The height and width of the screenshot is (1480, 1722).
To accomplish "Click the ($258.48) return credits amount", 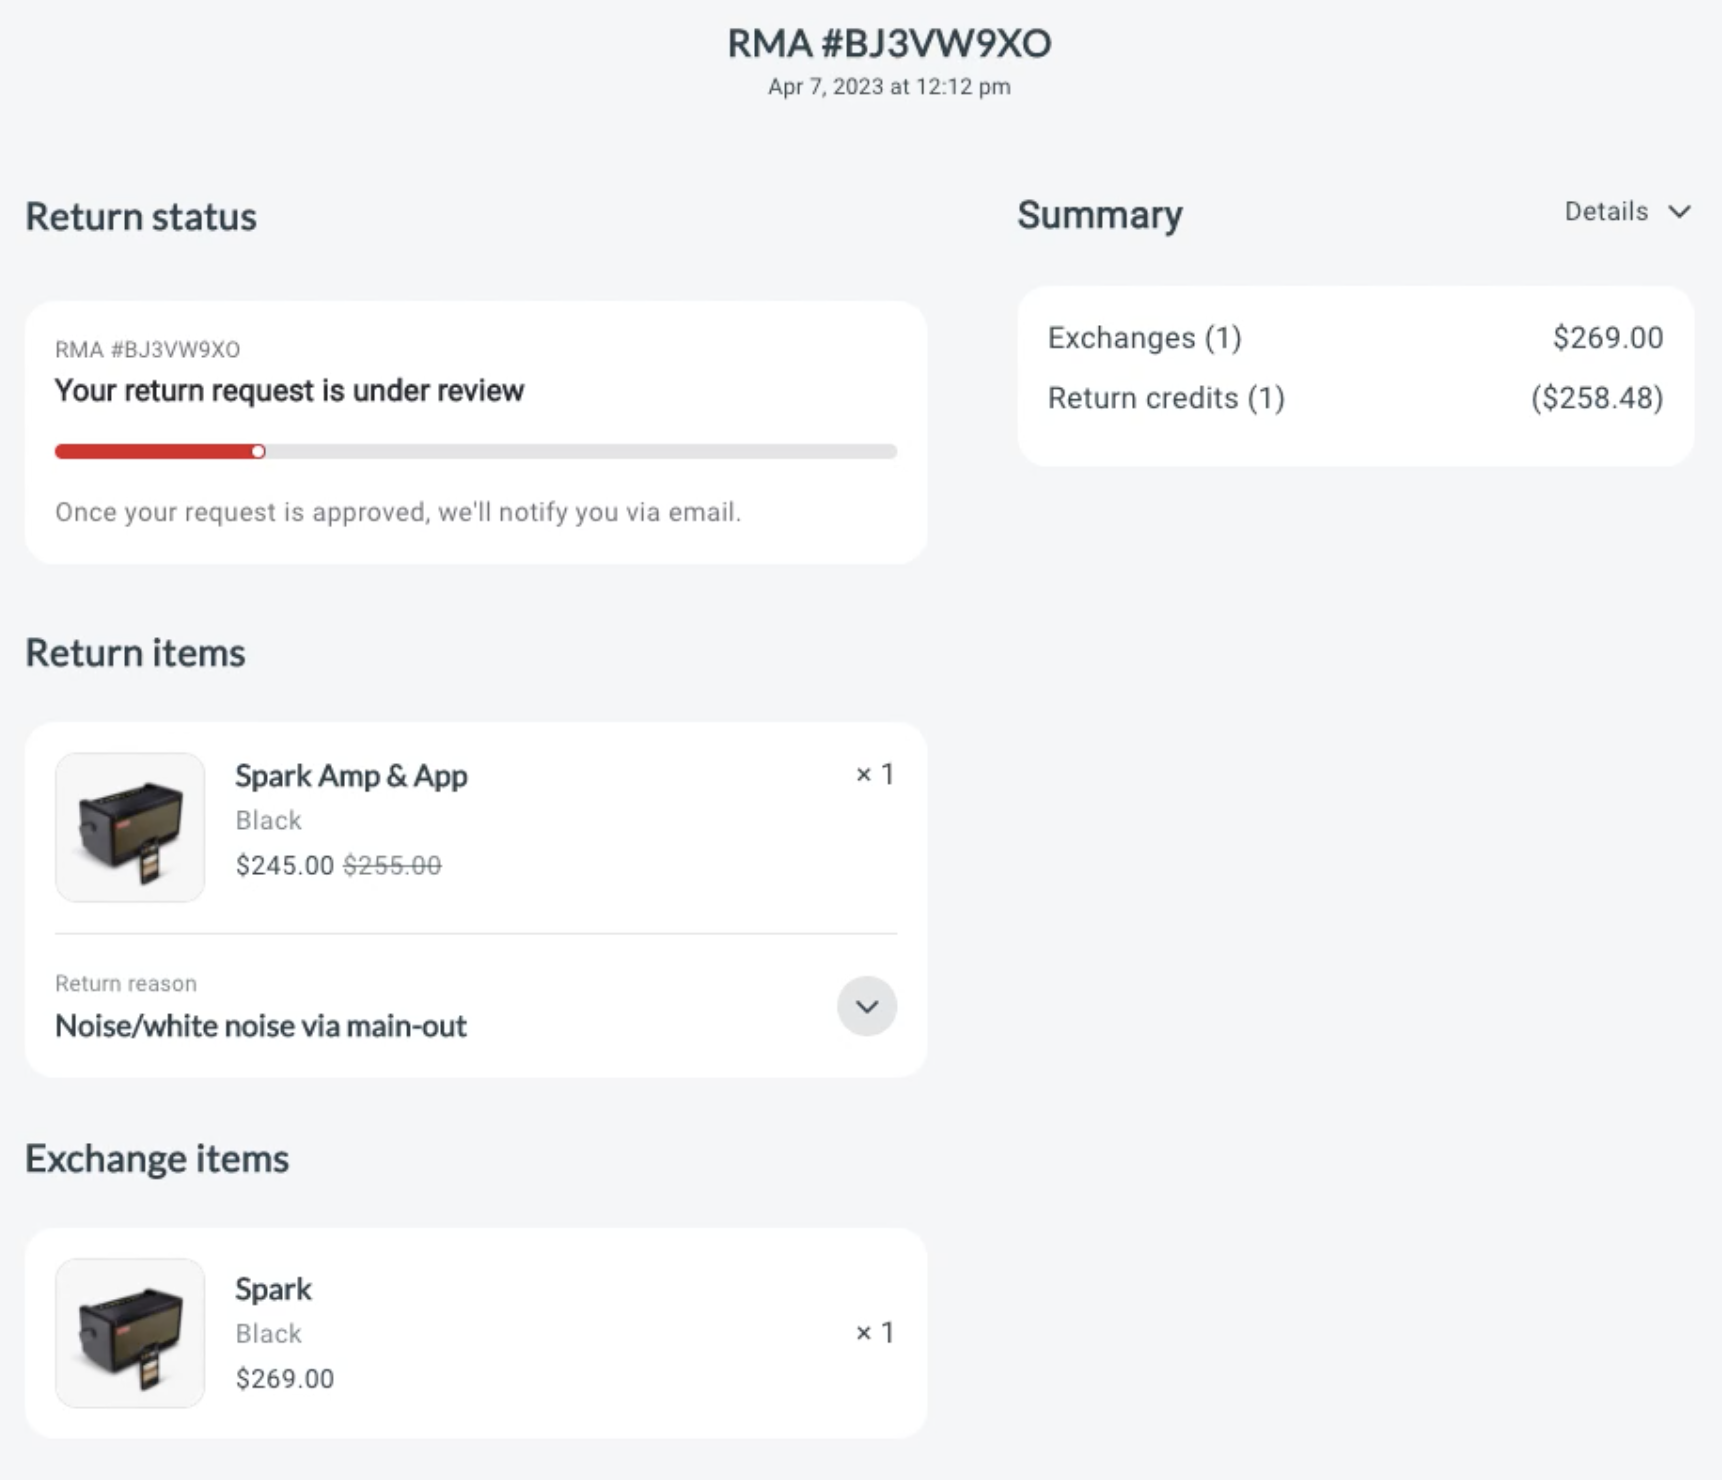I will 1597,398.
